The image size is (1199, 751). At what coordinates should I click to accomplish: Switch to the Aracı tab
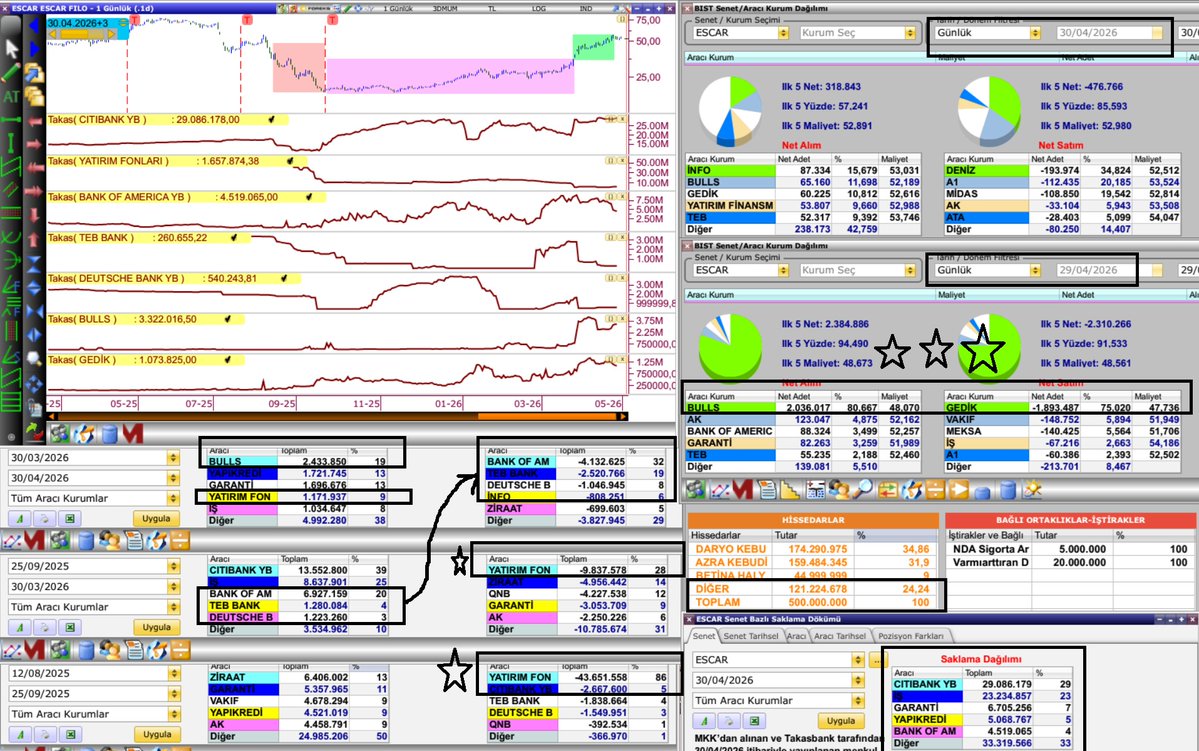point(796,636)
